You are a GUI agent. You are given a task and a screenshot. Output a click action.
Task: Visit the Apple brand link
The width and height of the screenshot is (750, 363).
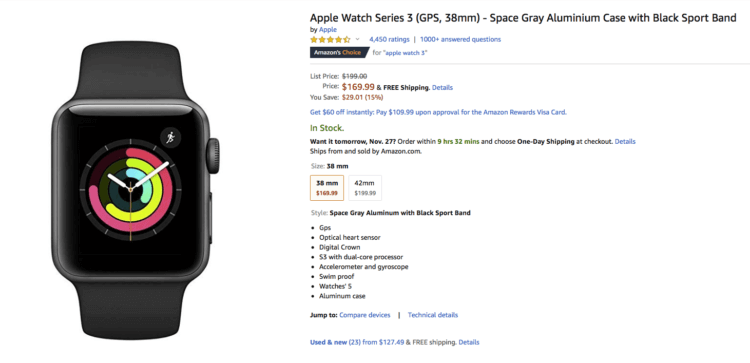click(x=328, y=30)
